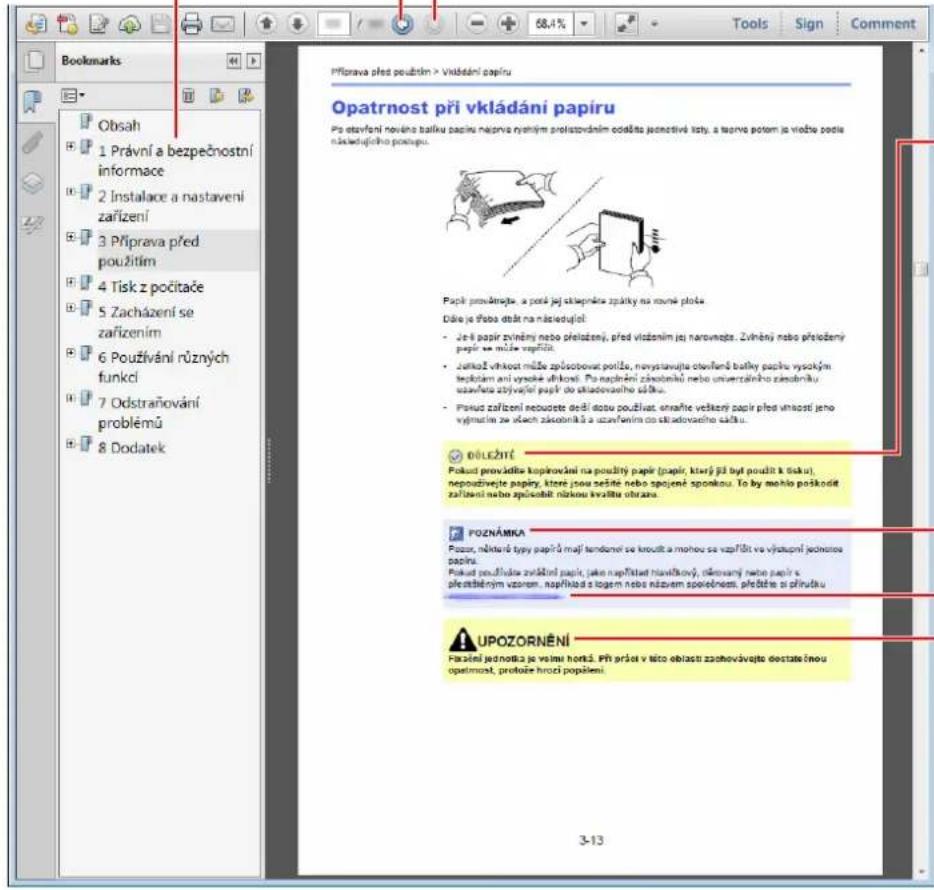934x890 pixels.
Task: Click the expand current bookmark icon
Action: (x=245, y=96)
